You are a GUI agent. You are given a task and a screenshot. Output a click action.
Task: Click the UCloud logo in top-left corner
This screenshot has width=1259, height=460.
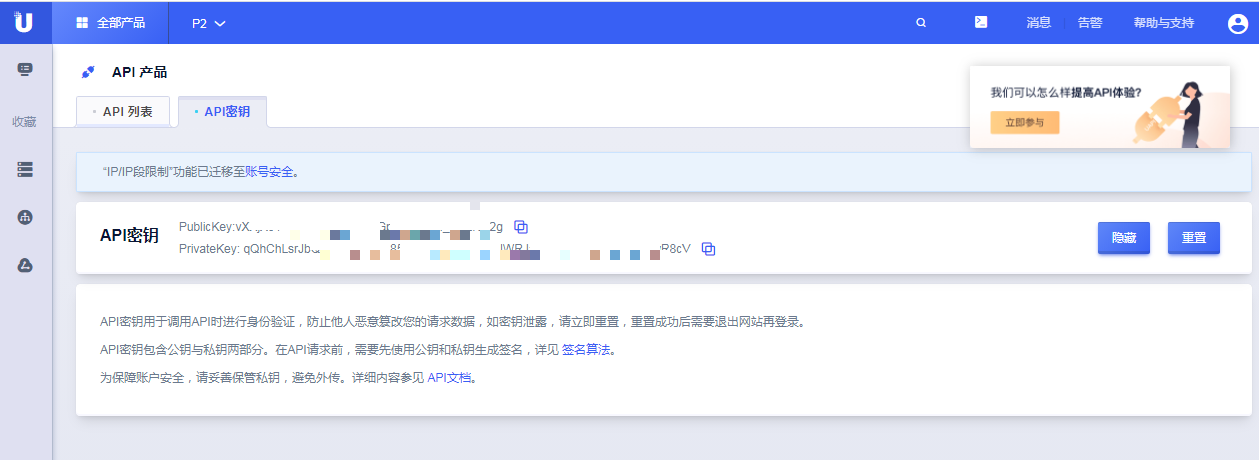(x=25, y=22)
